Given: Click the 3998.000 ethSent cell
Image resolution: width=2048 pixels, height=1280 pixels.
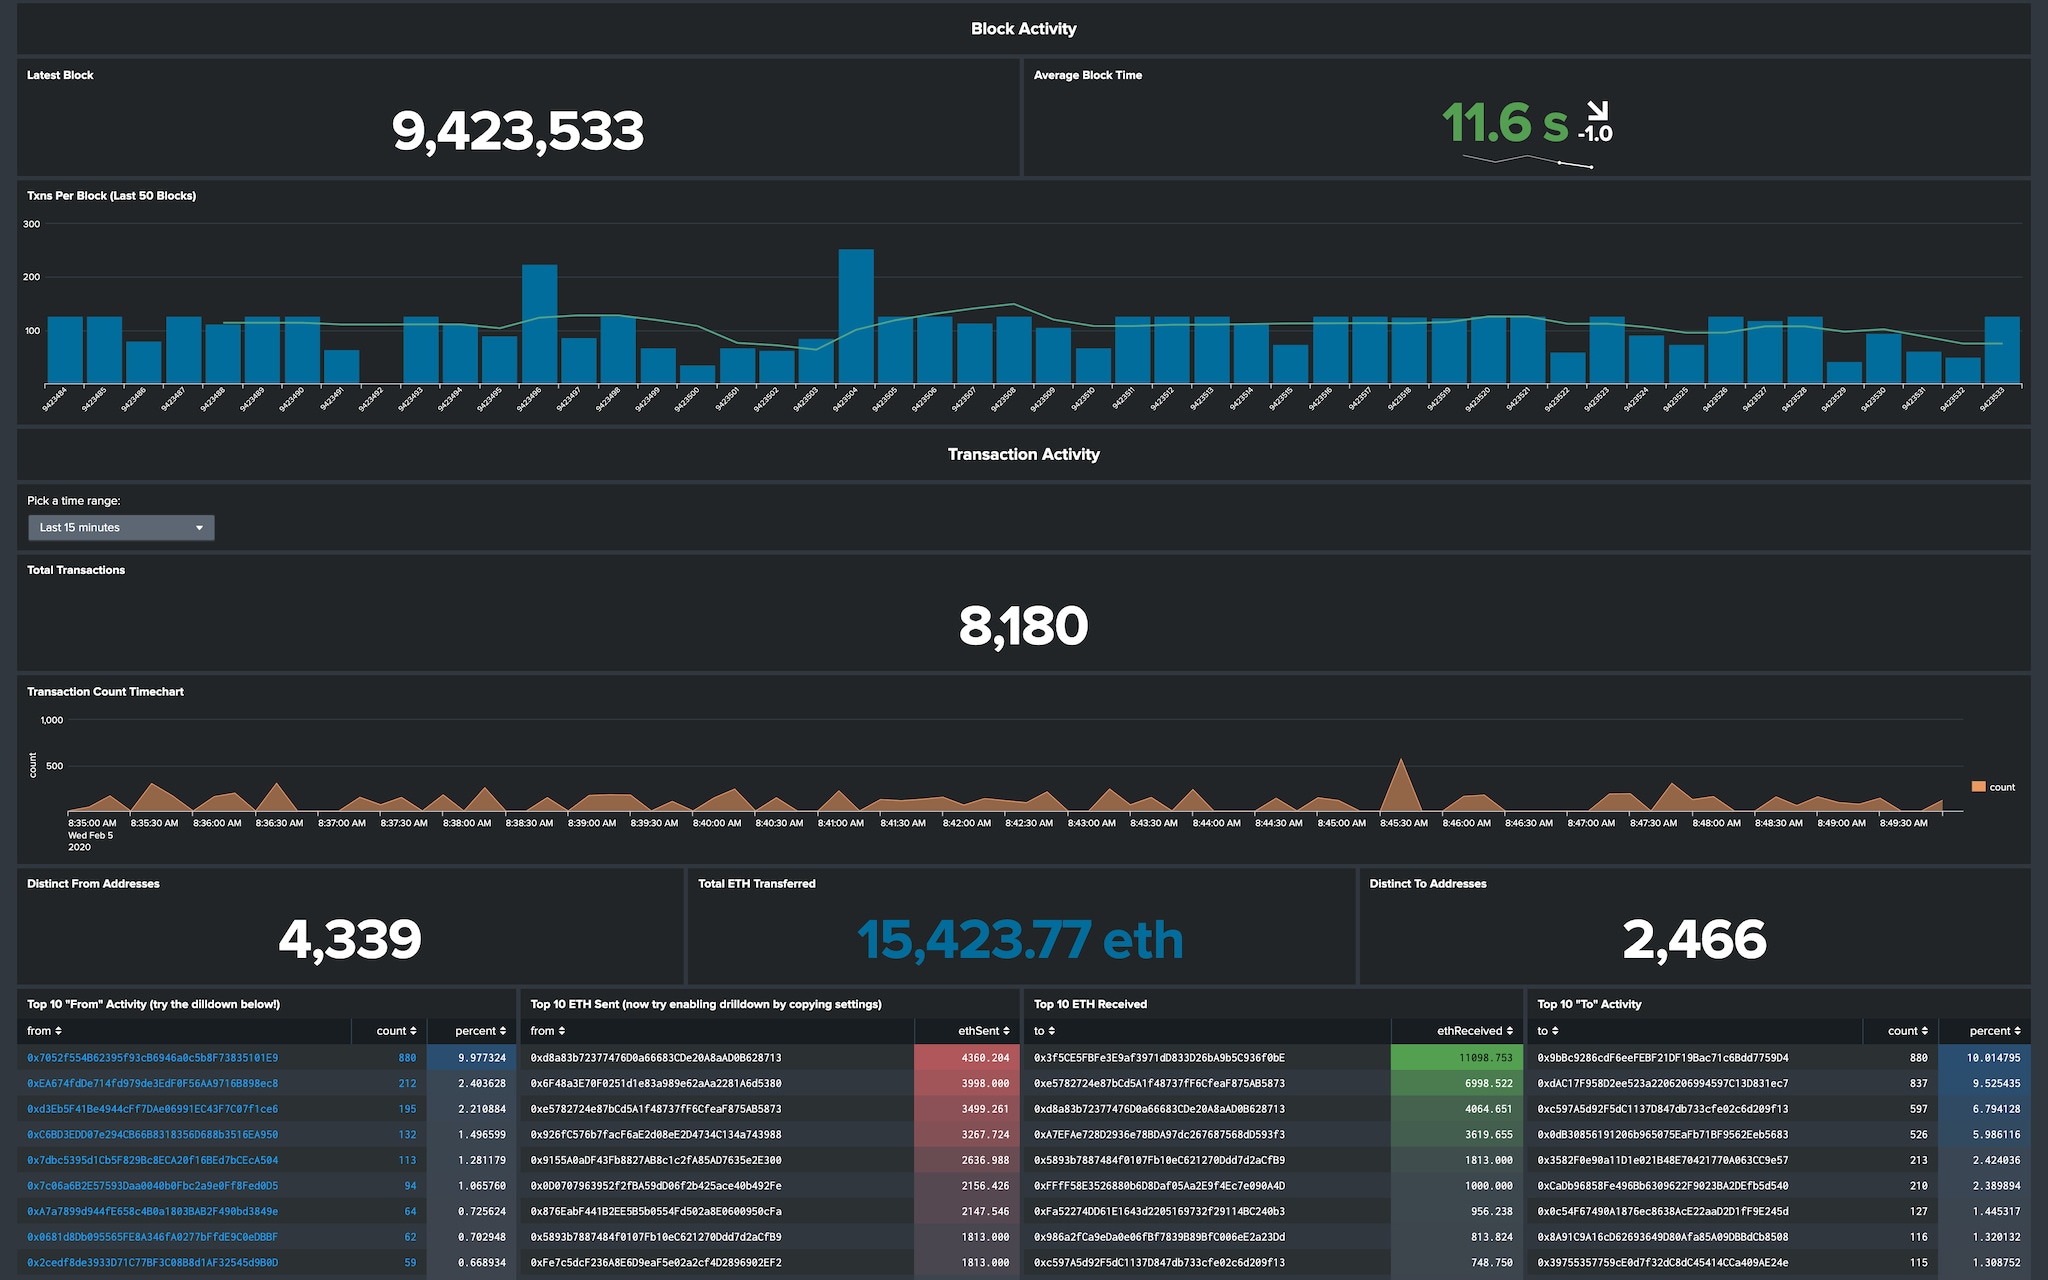Looking at the screenshot, I should [967, 1083].
